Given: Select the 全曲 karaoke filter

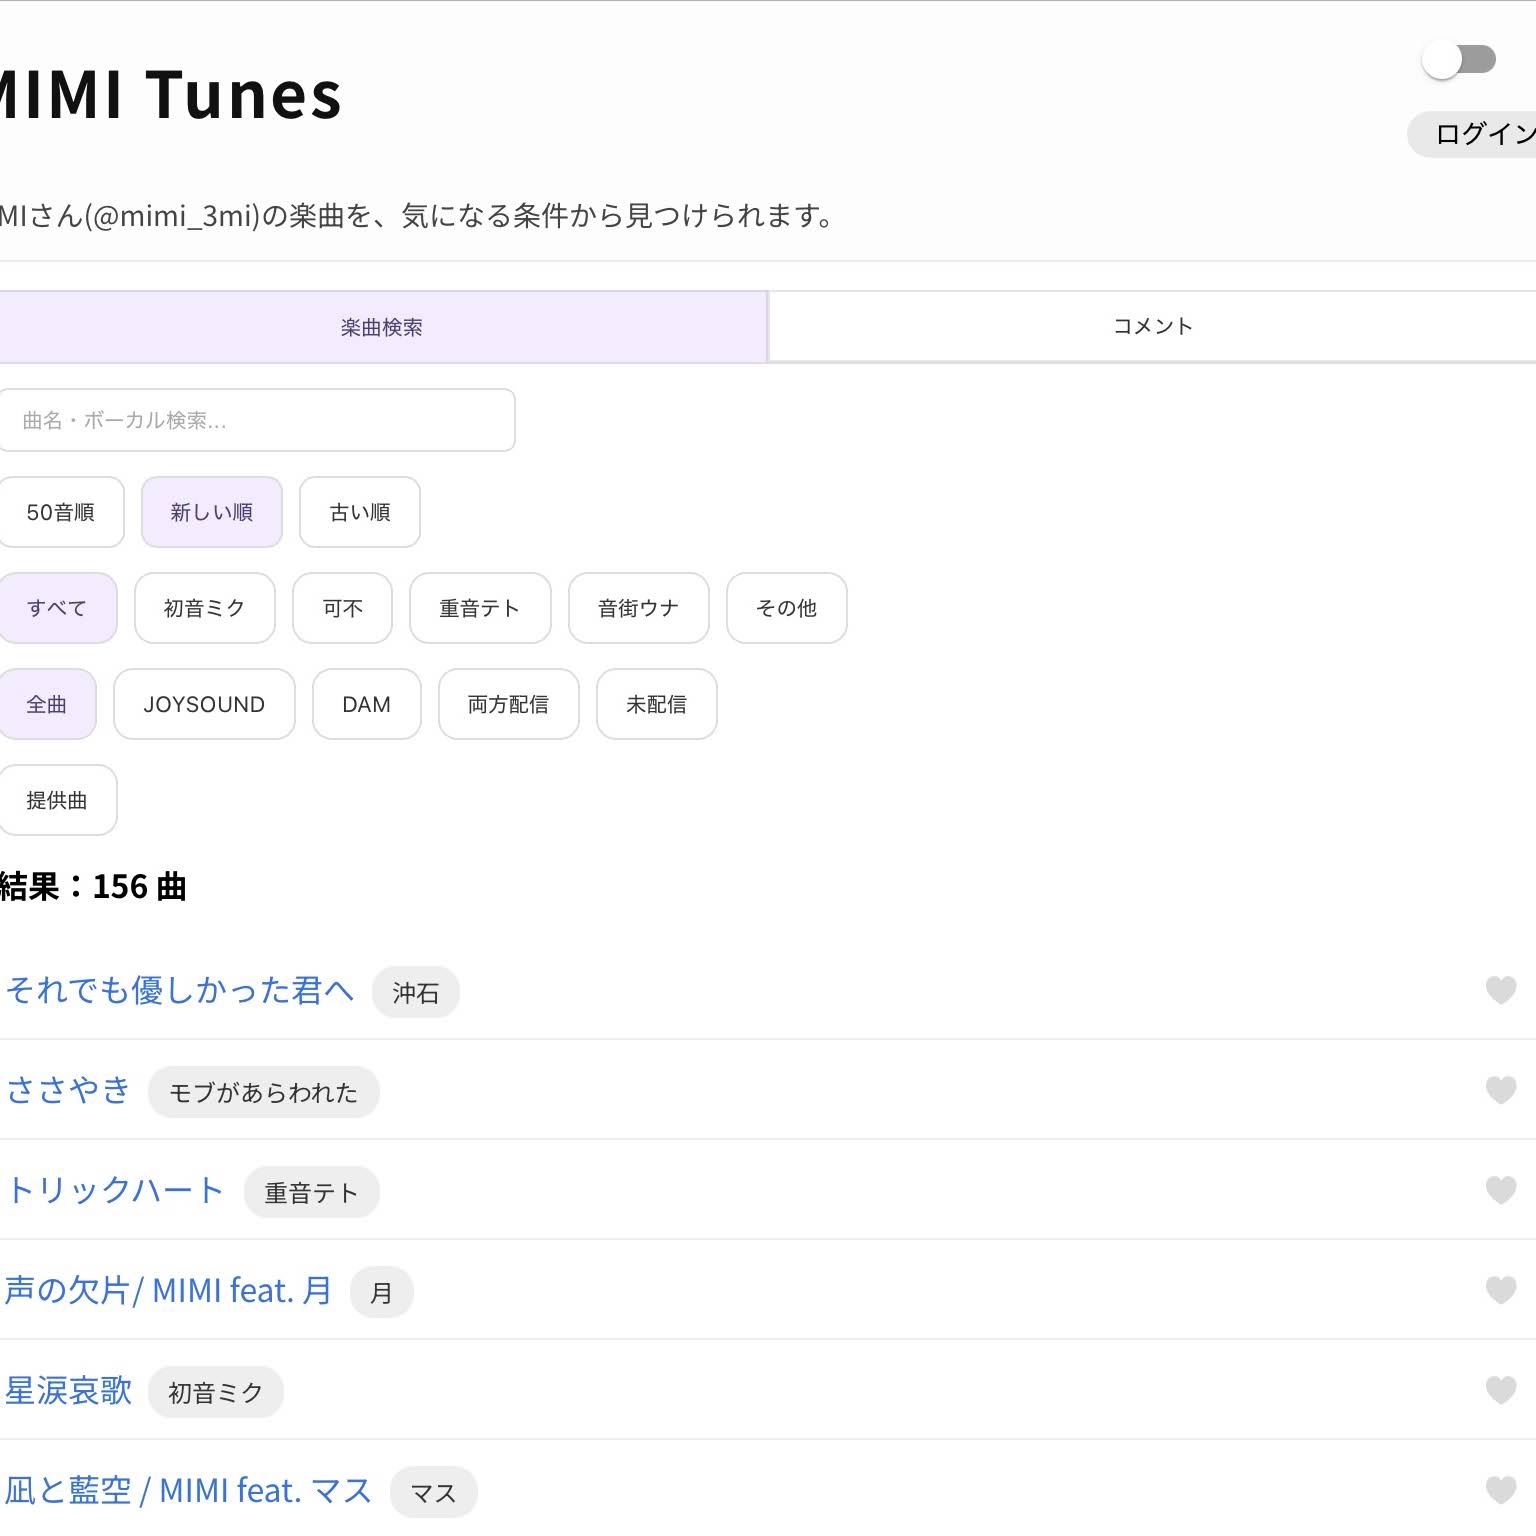Looking at the screenshot, I should [47, 704].
